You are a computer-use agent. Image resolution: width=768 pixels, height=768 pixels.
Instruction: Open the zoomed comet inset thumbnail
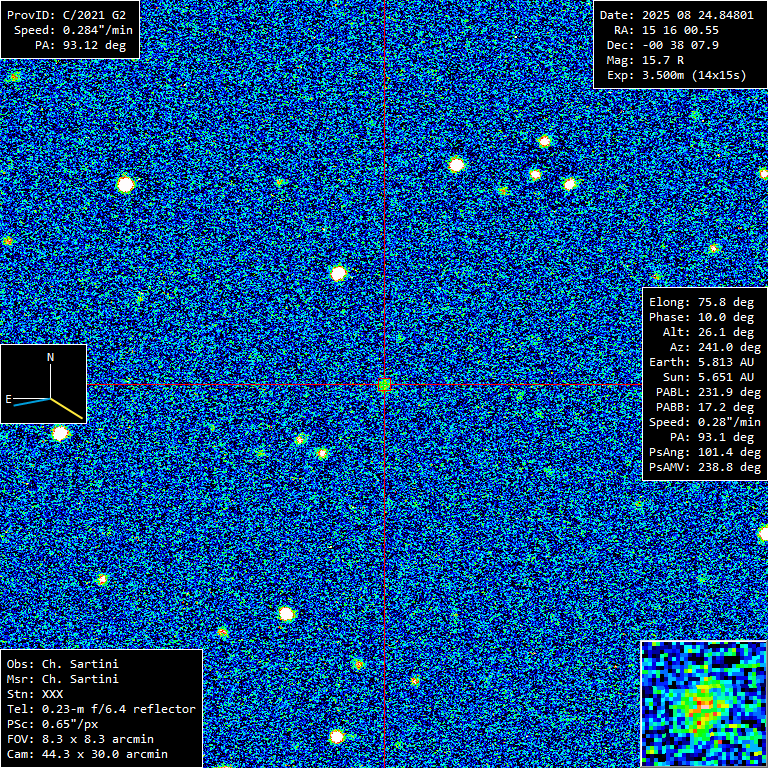[703, 703]
